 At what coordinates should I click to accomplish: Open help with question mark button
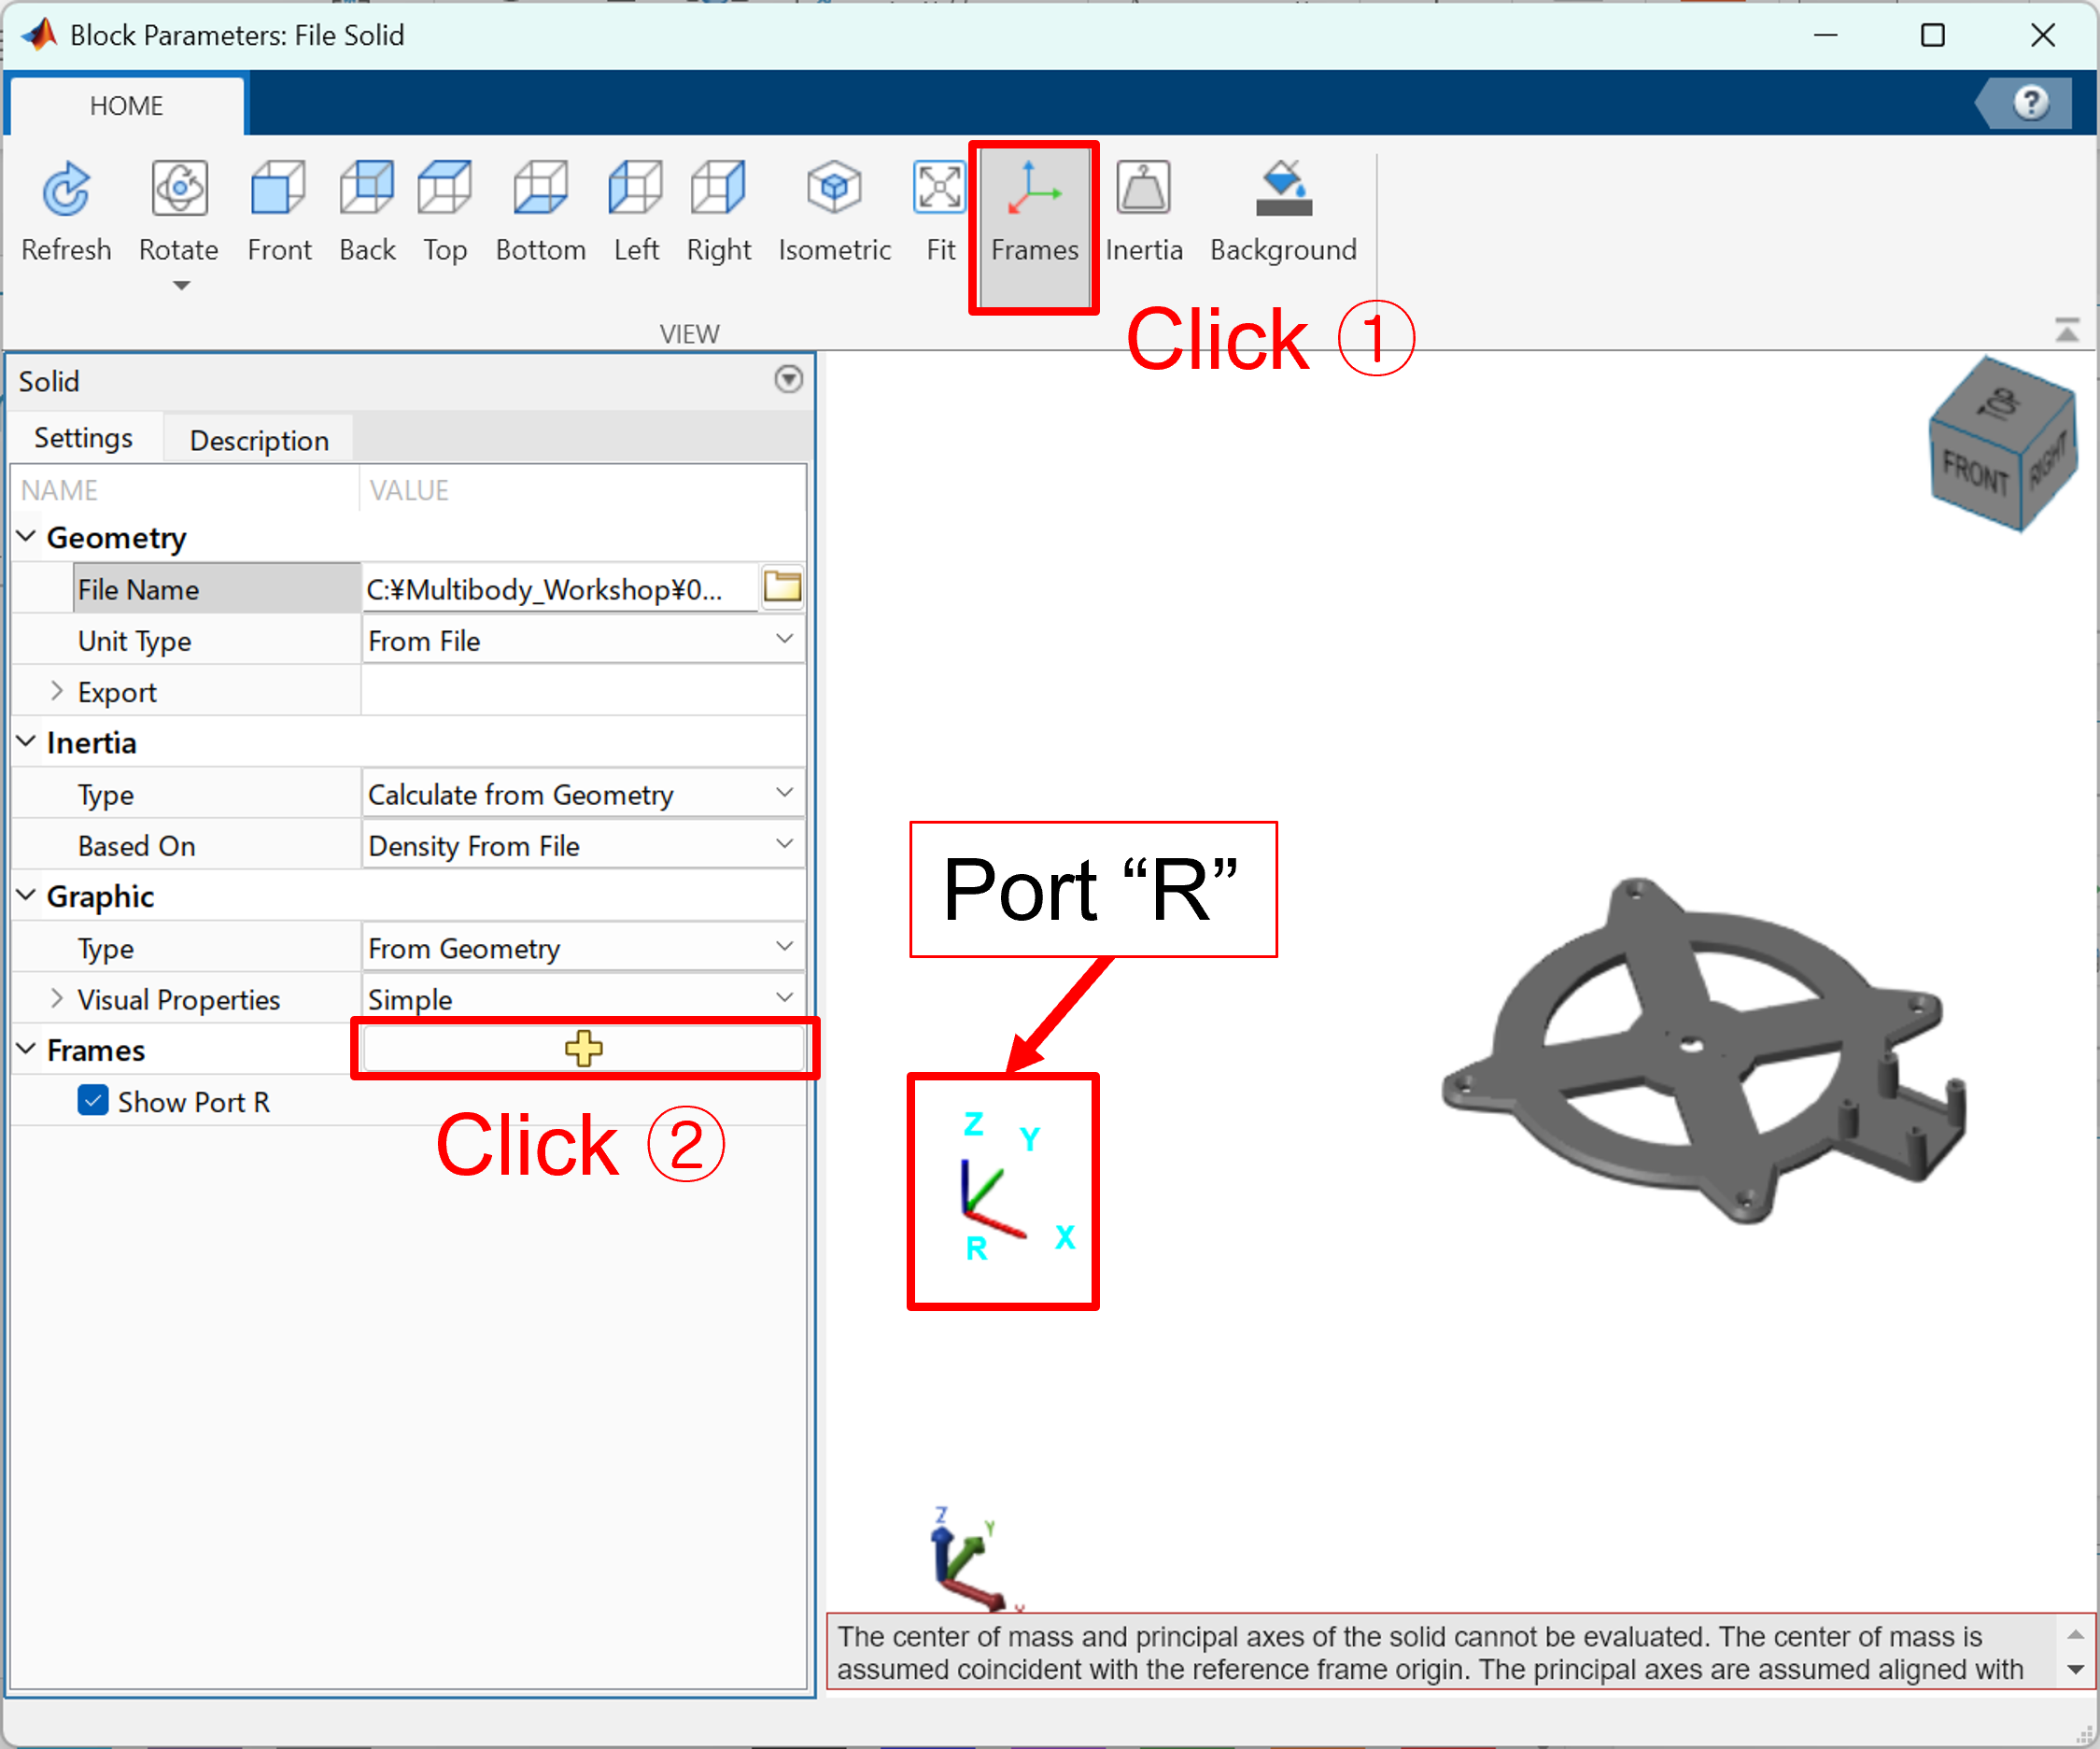coord(2030,103)
